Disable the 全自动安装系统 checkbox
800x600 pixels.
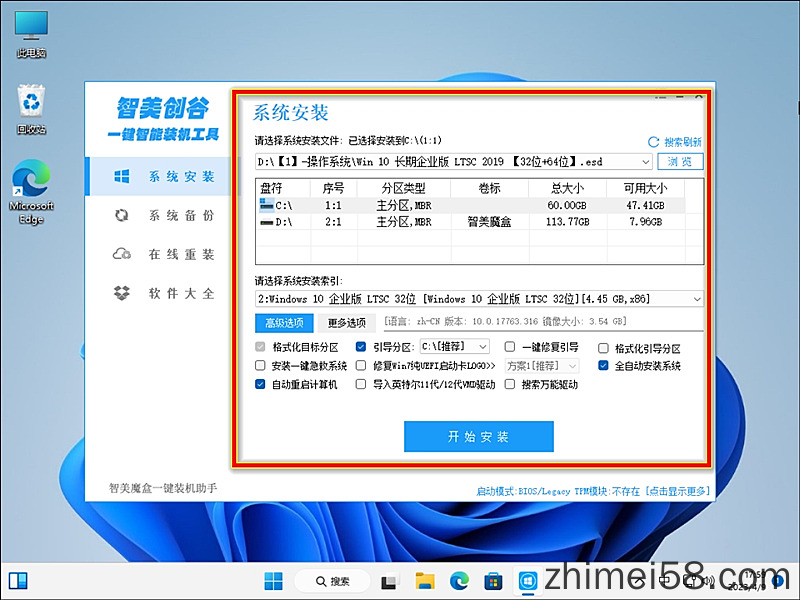click(x=603, y=365)
